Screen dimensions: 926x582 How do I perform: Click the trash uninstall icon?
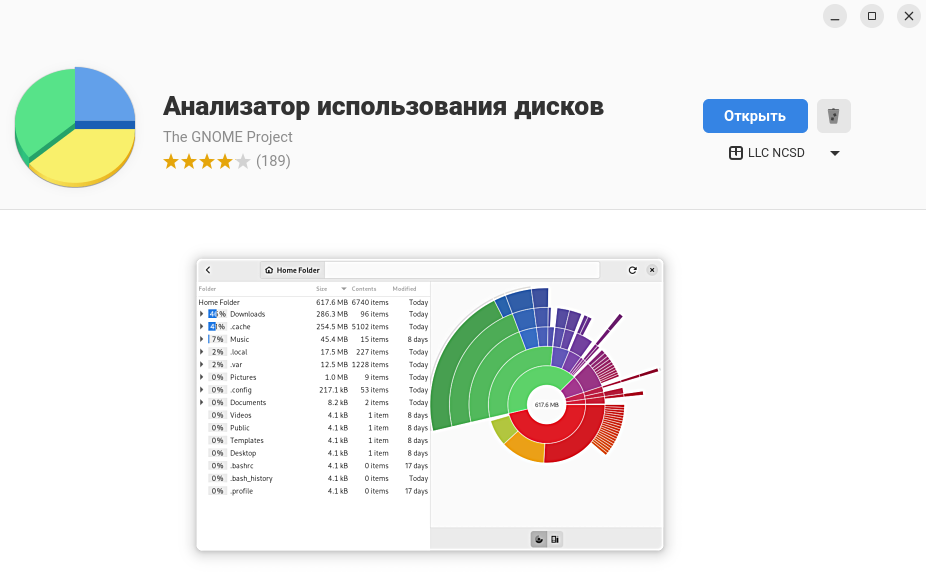point(833,116)
